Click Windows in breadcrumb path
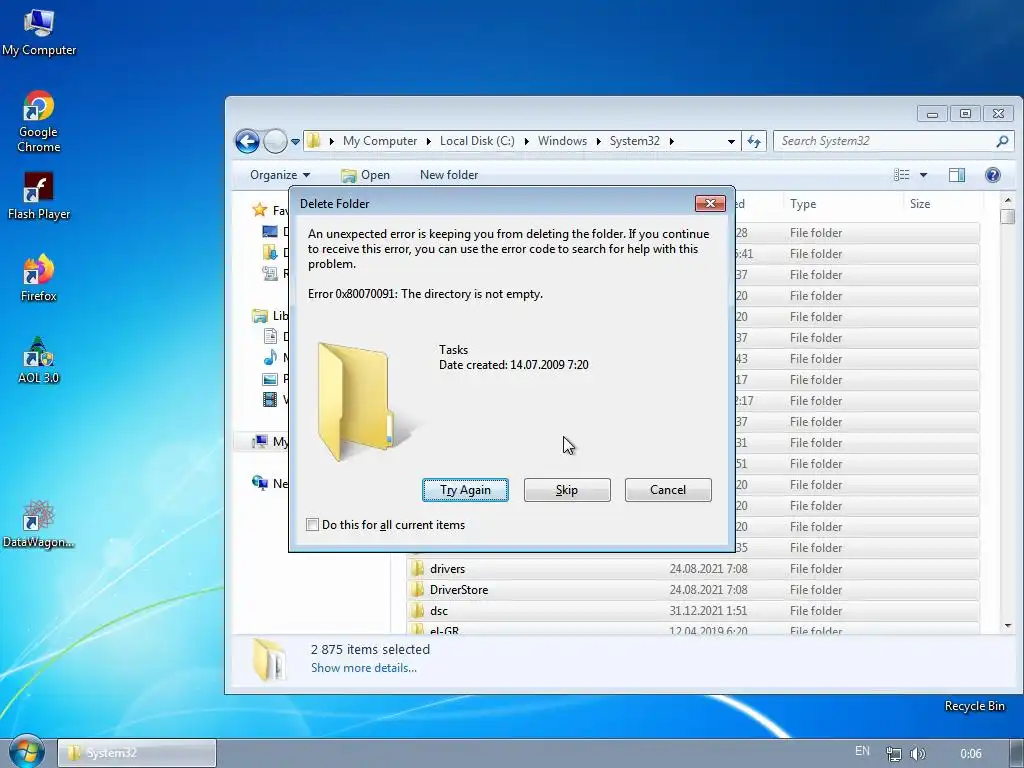Screen dimensions: 1024x768 click(562, 141)
